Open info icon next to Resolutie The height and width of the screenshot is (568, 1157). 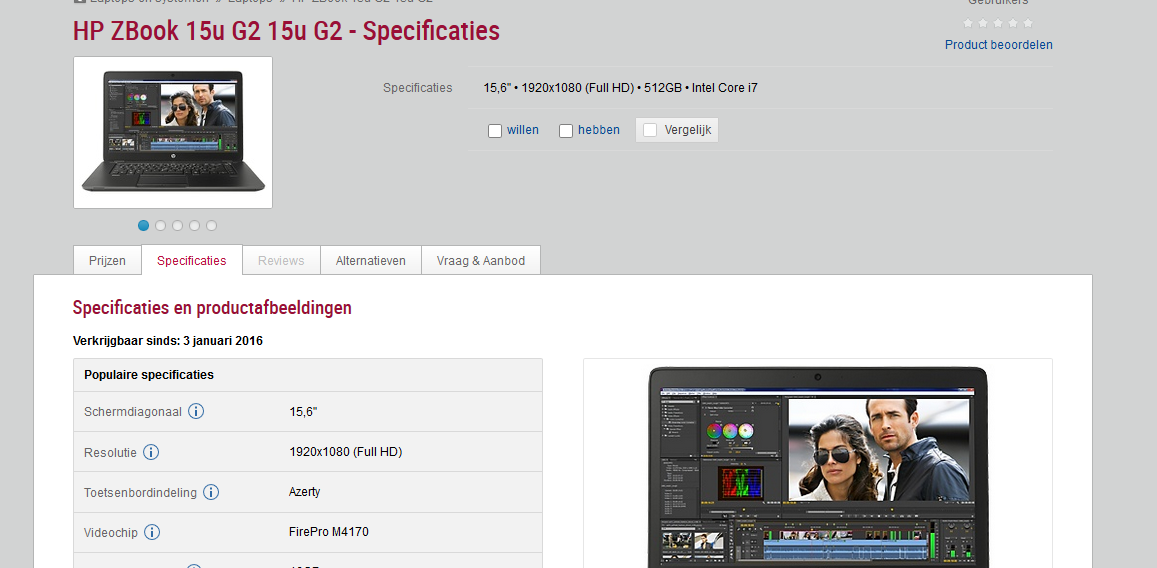pyautogui.click(x=151, y=452)
